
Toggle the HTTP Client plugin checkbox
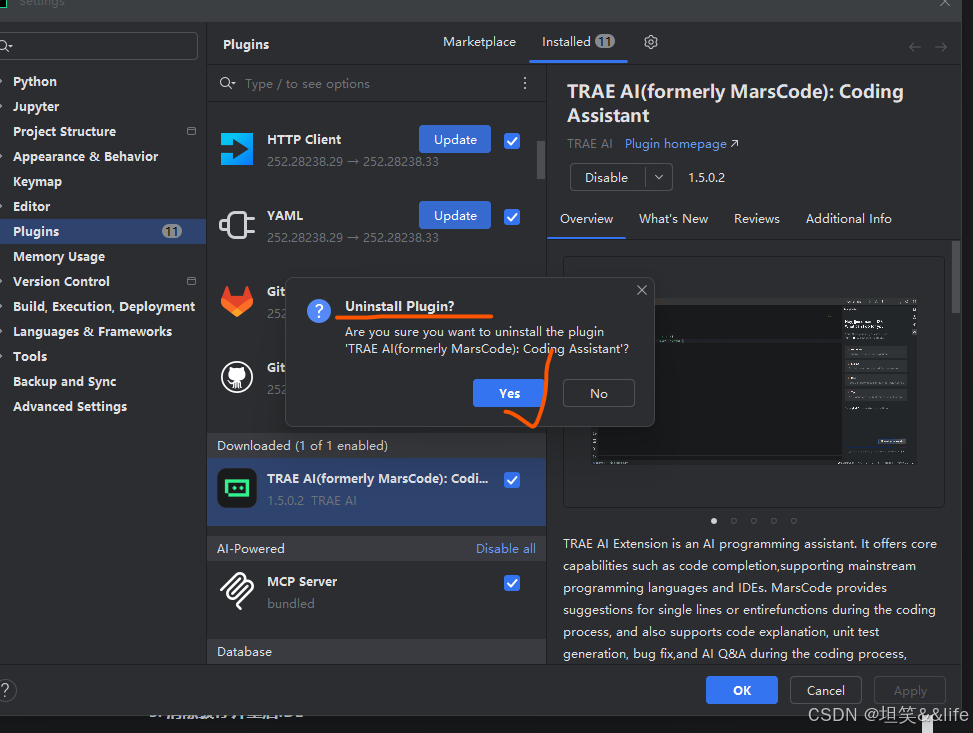(x=512, y=141)
